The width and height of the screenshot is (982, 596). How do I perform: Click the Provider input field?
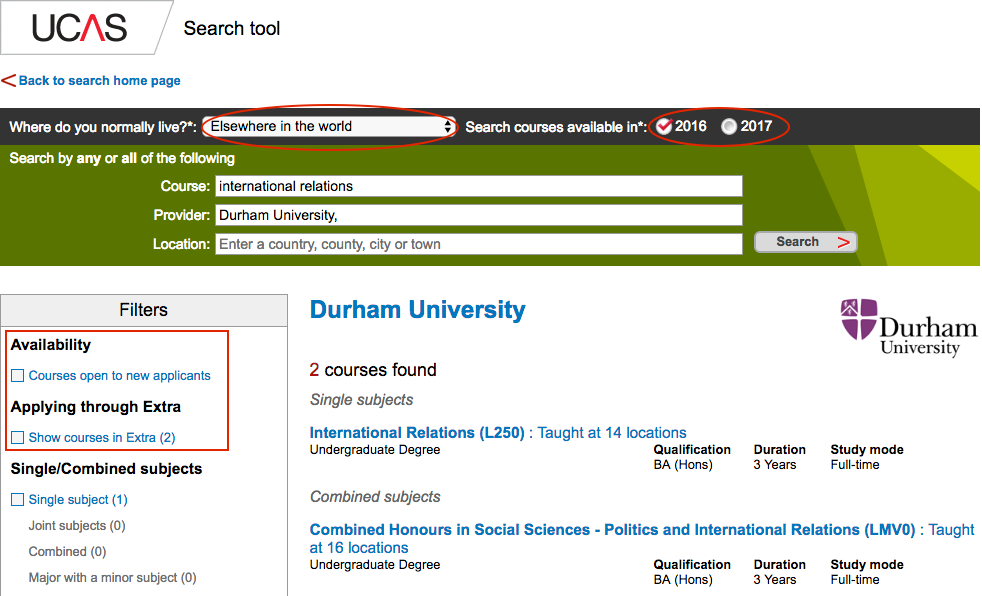478,215
